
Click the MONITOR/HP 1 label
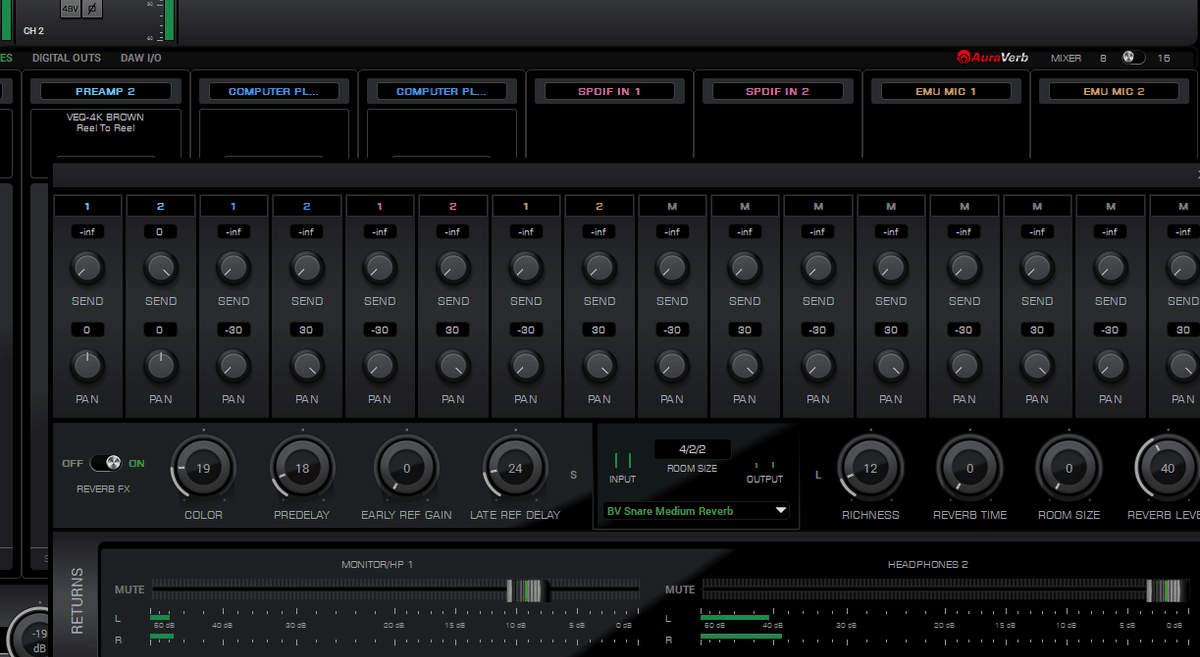click(x=377, y=565)
